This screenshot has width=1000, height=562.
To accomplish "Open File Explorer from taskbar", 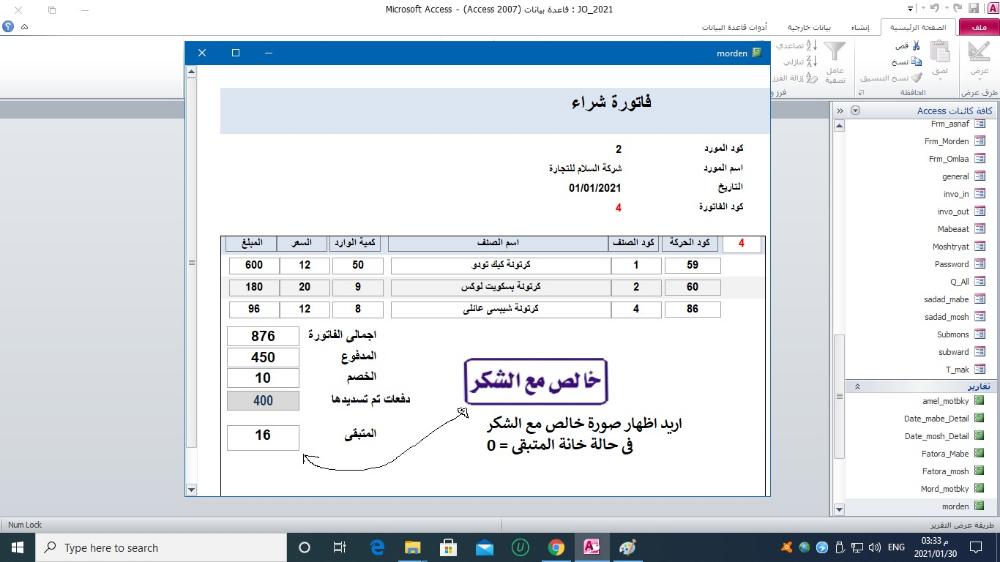I will click(x=413, y=547).
